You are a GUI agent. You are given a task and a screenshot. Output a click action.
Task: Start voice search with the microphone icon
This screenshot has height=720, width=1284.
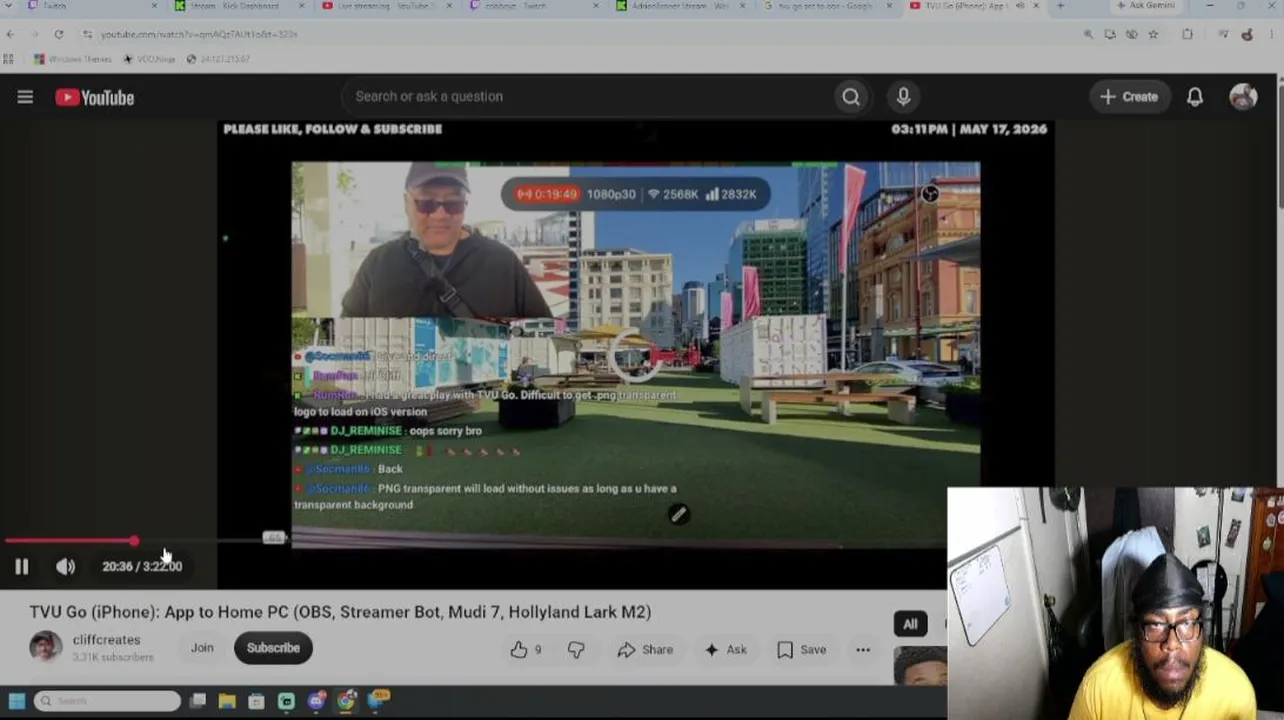point(903,97)
